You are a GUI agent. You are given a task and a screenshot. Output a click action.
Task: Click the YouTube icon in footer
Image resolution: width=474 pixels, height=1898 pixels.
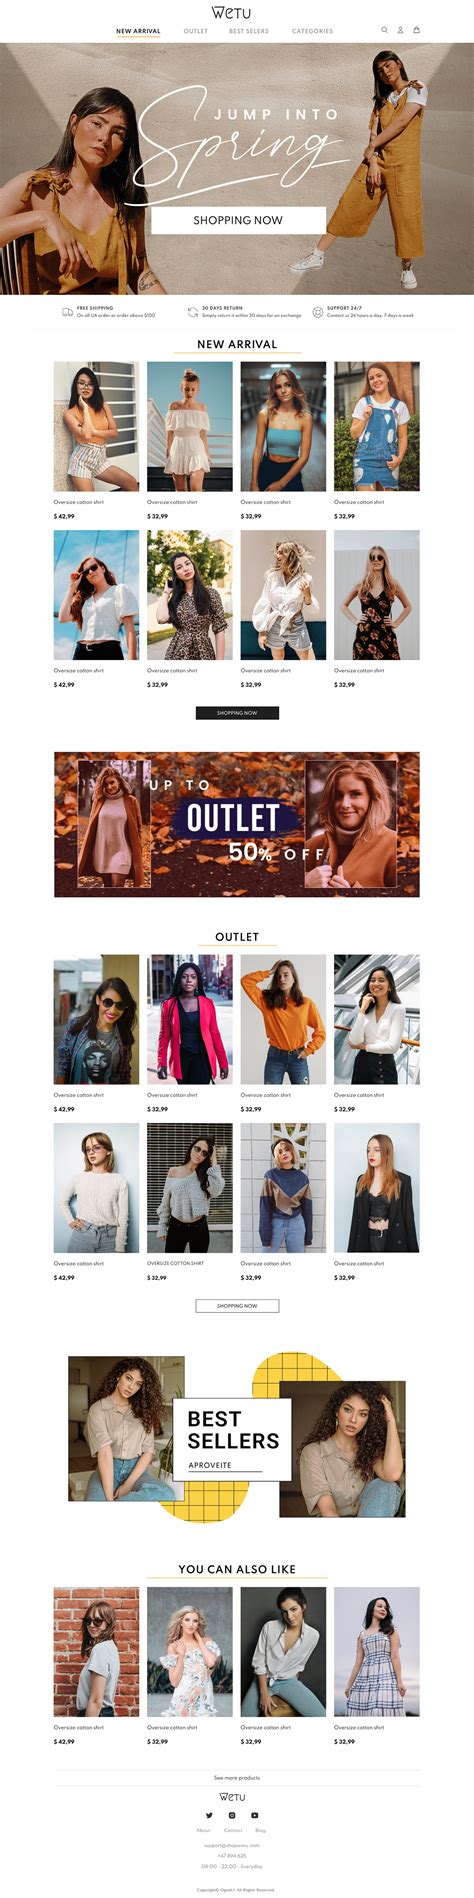click(x=255, y=1815)
